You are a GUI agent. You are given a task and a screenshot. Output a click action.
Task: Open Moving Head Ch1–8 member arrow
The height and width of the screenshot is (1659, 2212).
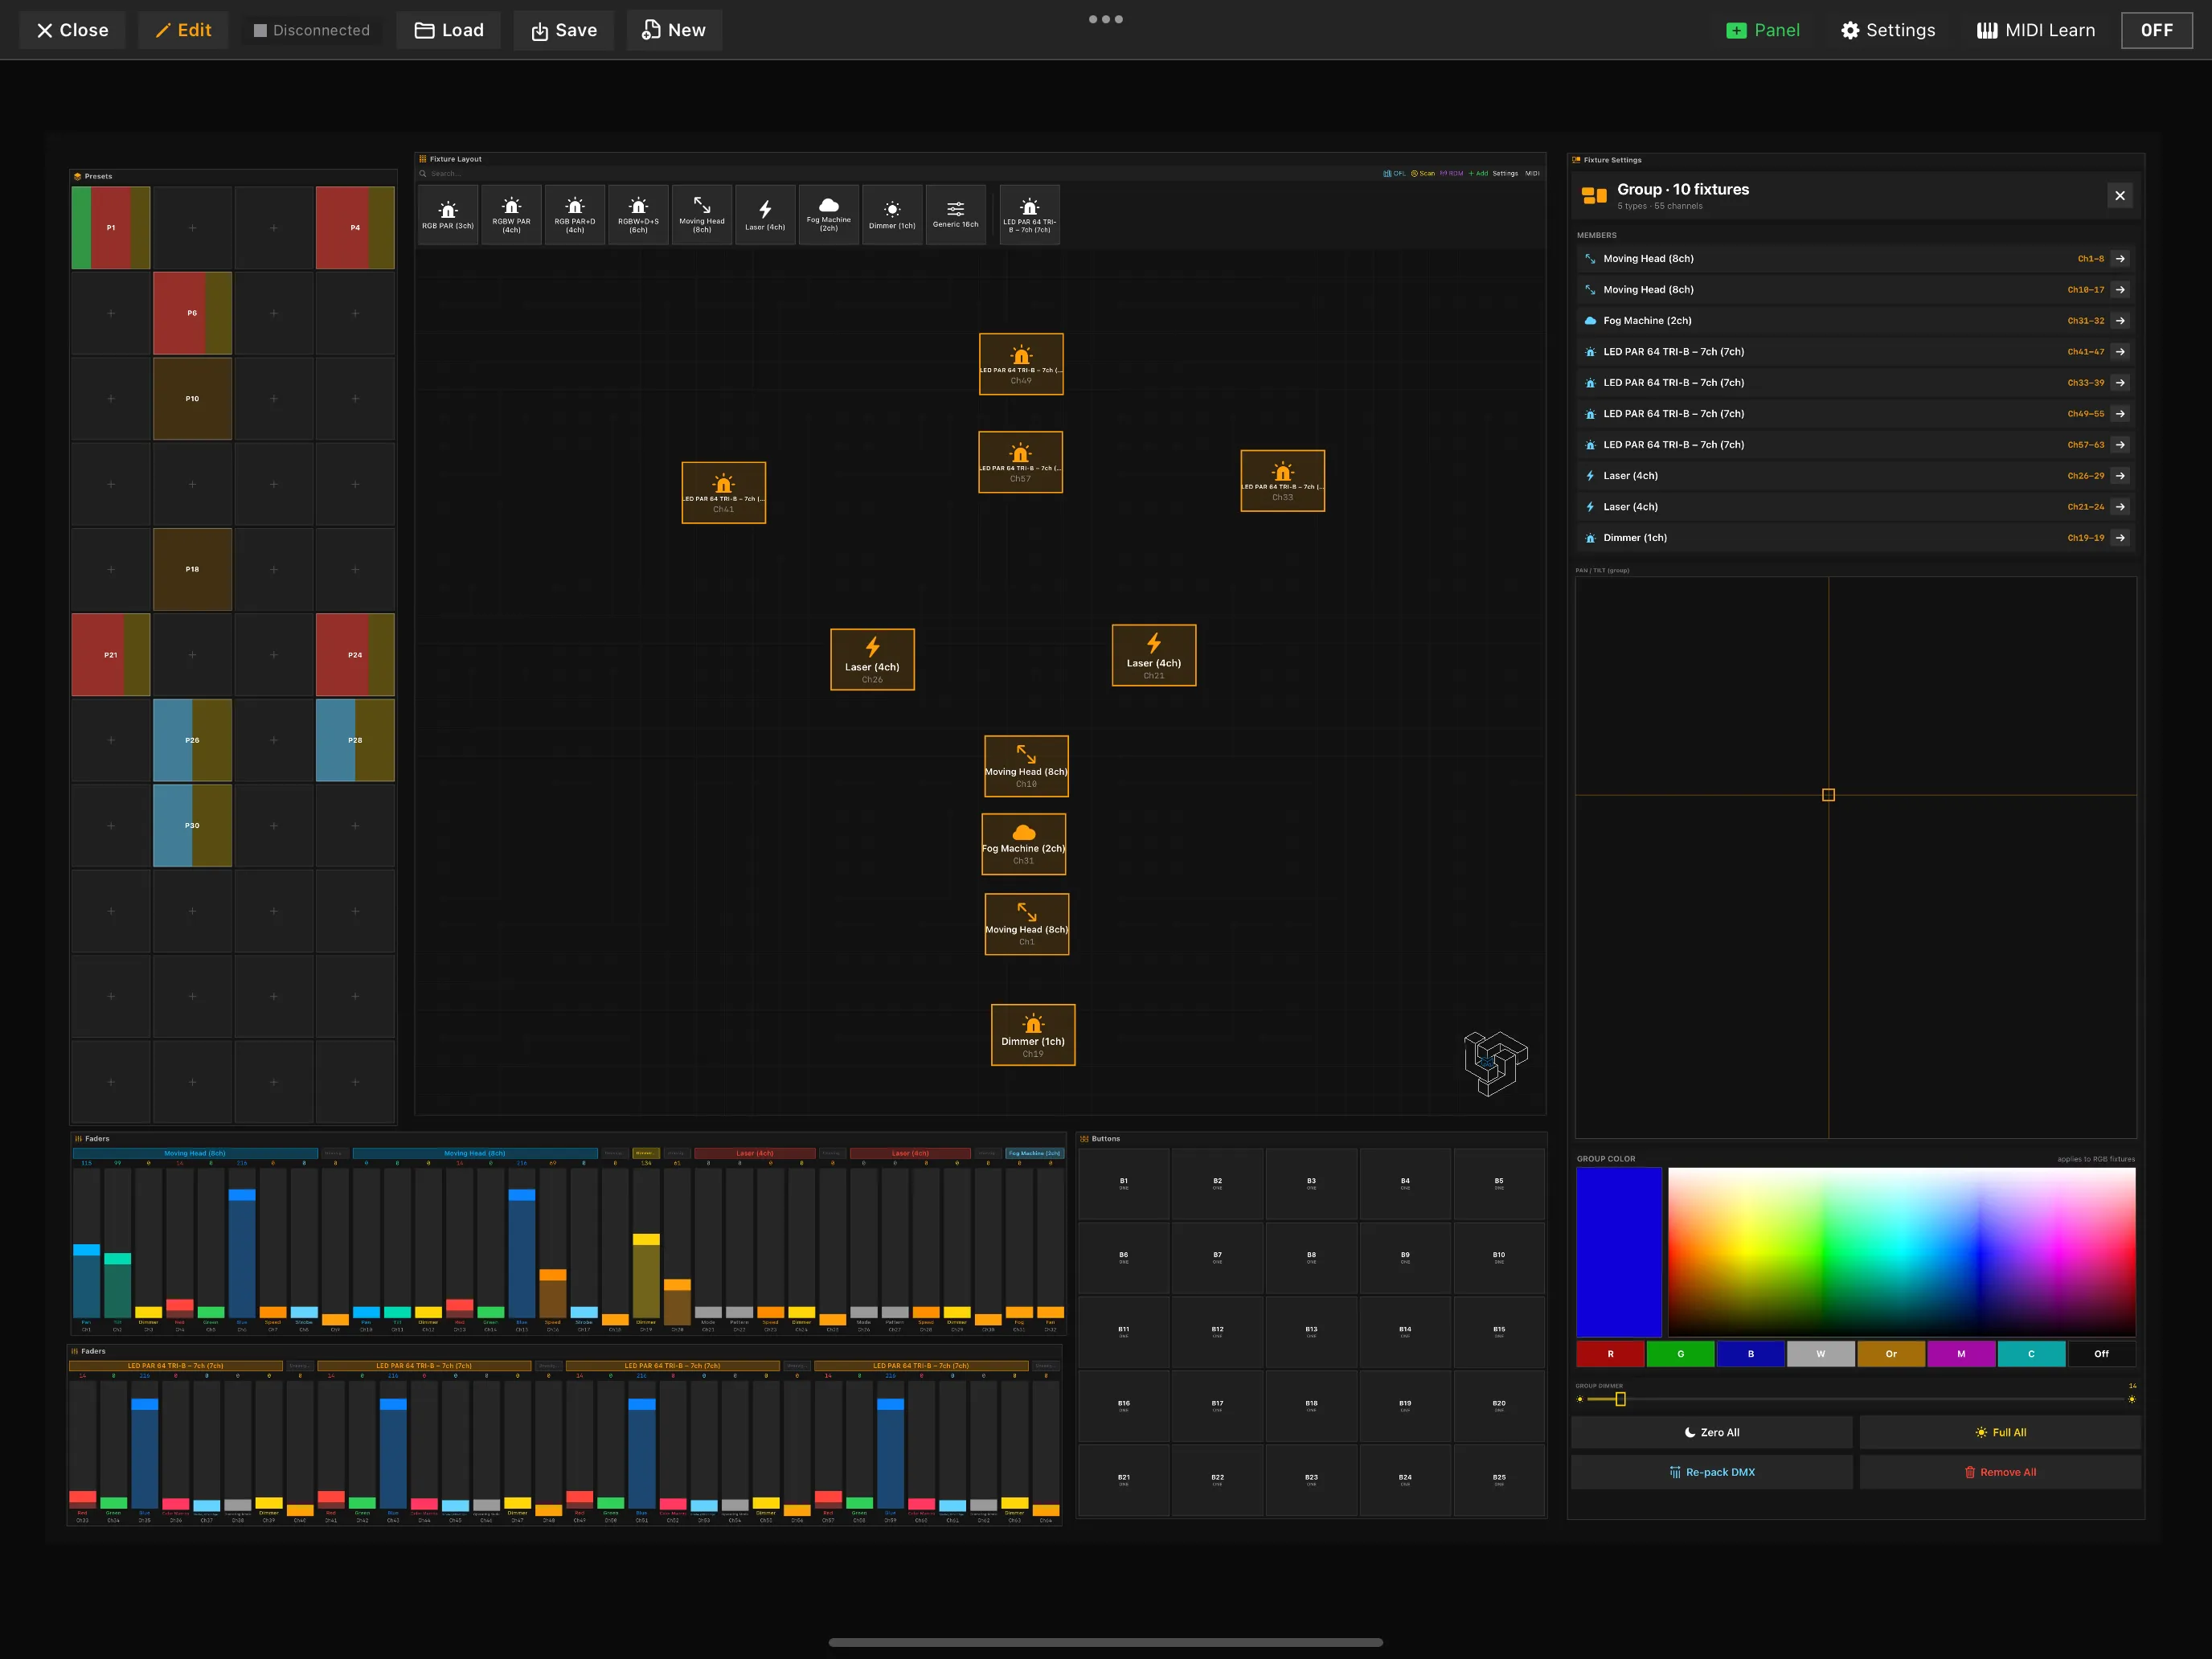[x=2120, y=259]
